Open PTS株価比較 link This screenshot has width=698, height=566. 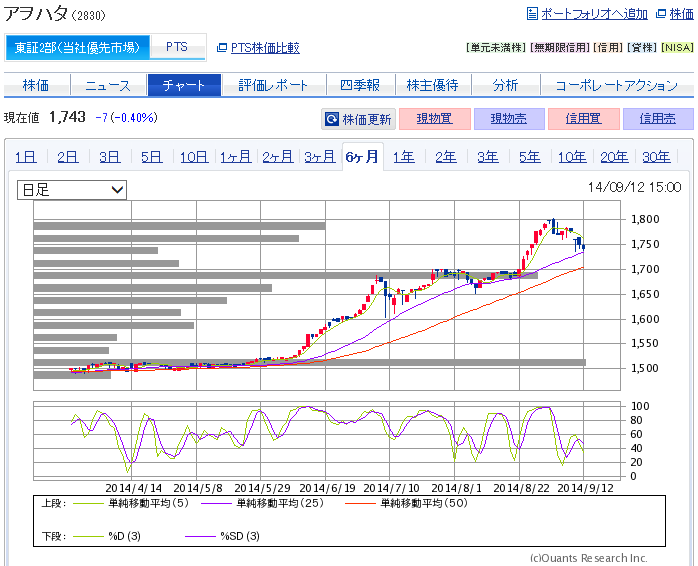[265, 48]
